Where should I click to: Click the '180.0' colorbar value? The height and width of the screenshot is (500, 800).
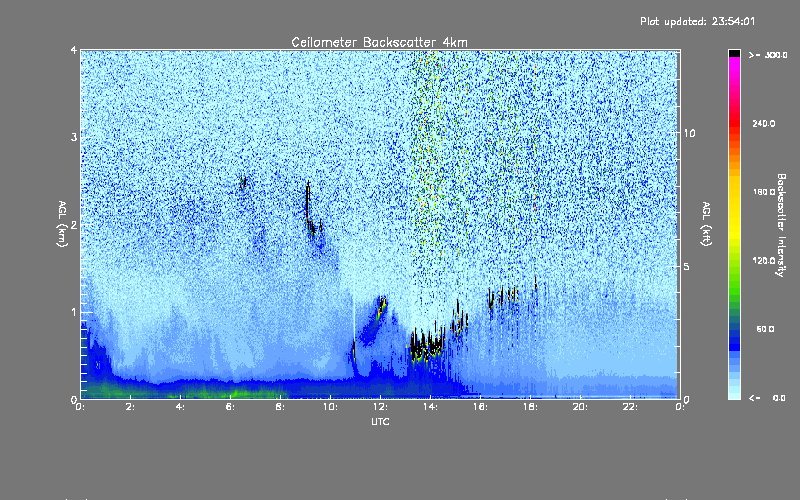764,192
